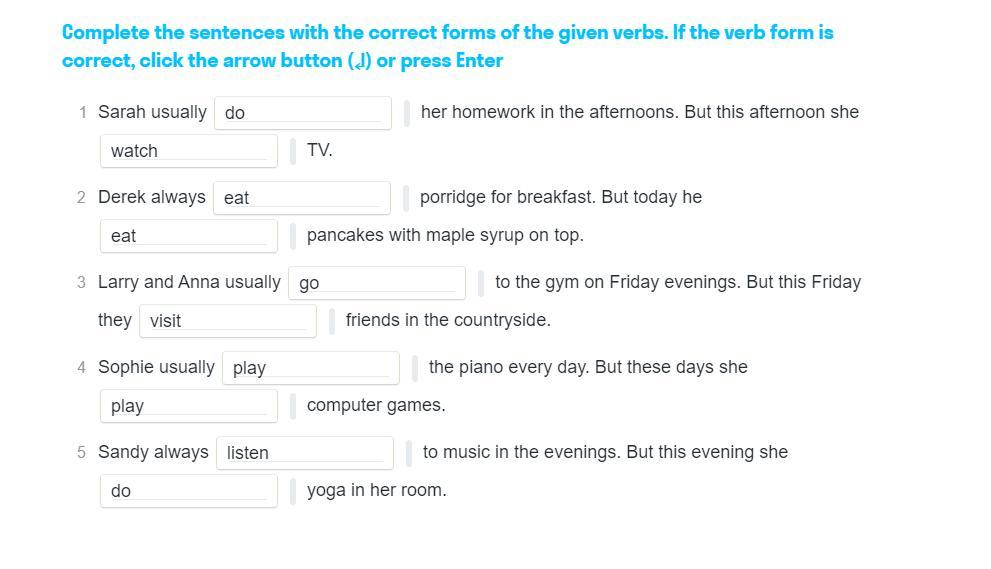Select the 'do' field before 'yoga in her room'
The image size is (991, 569).
(189, 491)
